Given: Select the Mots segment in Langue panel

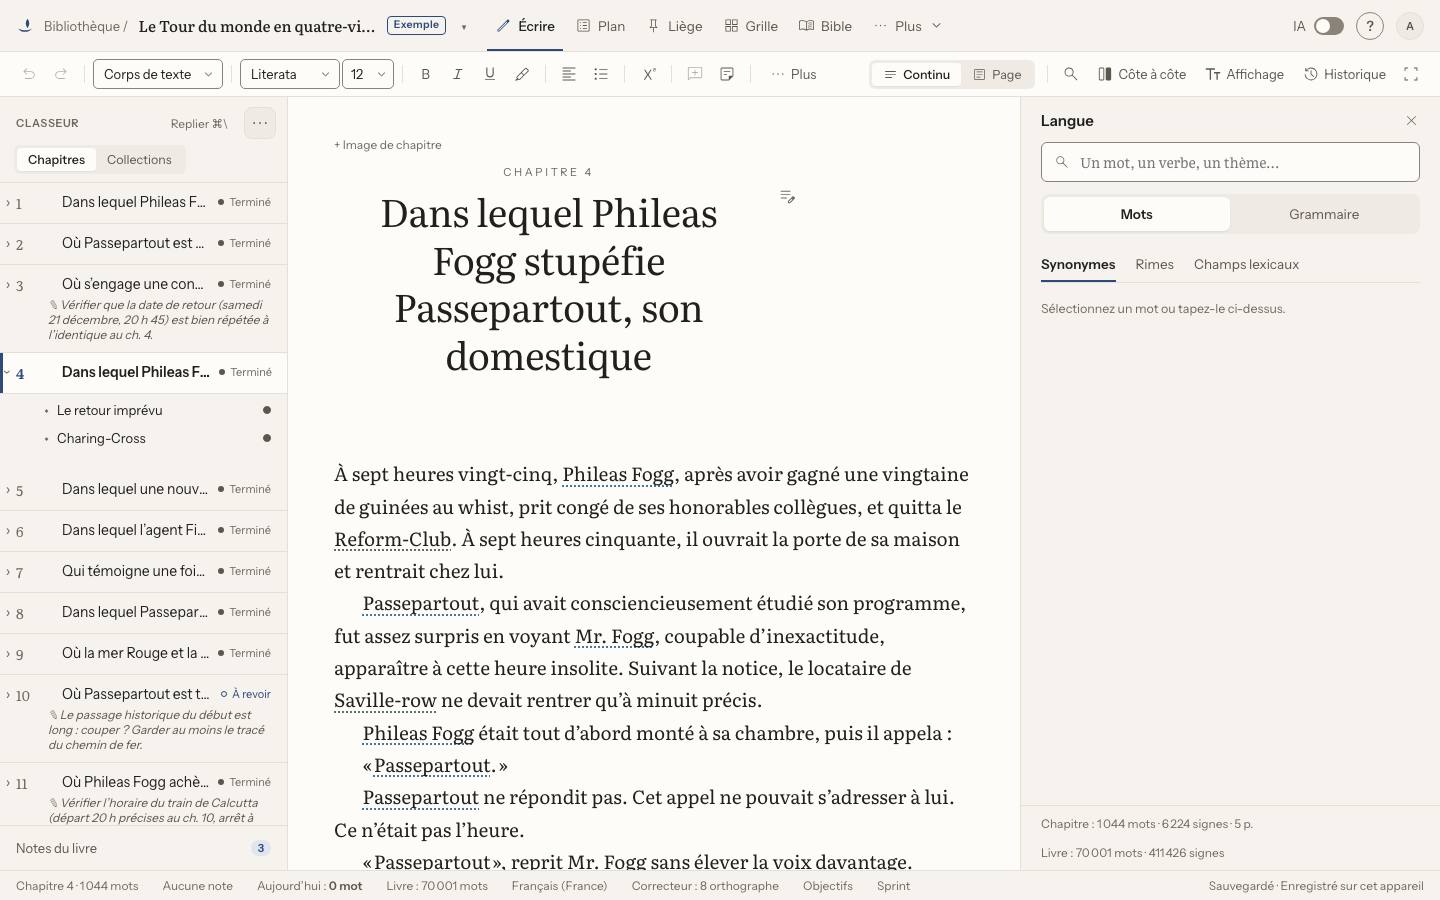Looking at the screenshot, I should 1136,214.
